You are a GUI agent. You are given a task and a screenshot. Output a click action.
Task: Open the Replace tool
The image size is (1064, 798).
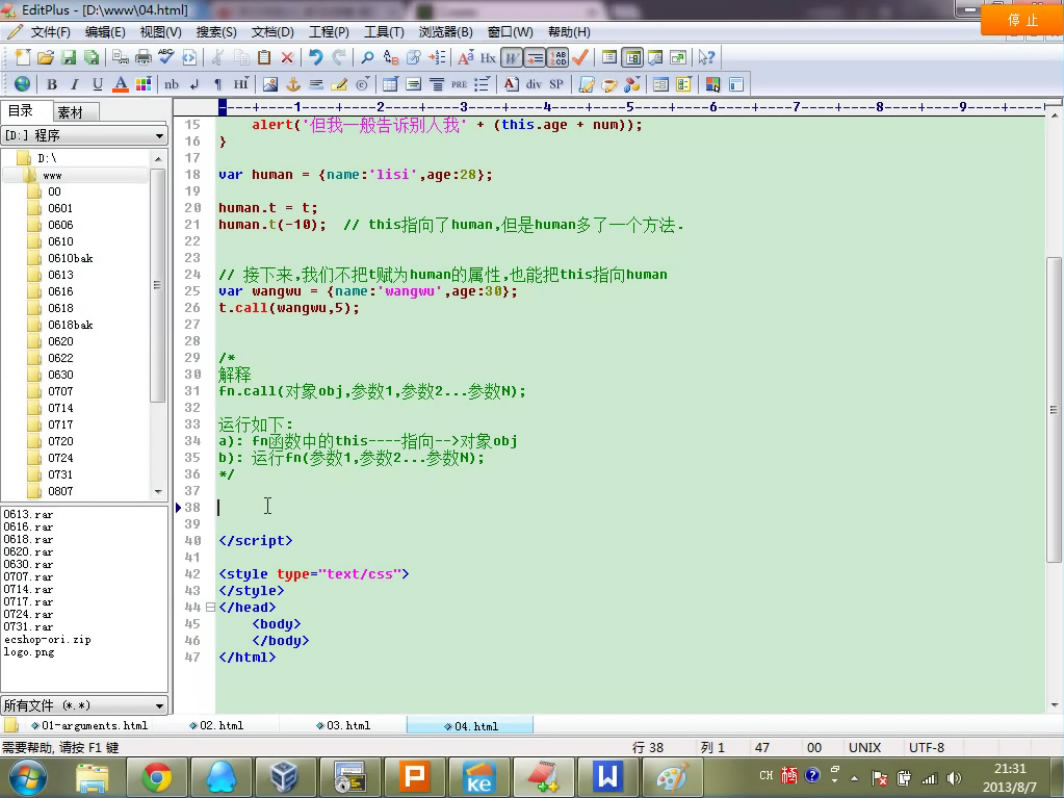[x=391, y=58]
